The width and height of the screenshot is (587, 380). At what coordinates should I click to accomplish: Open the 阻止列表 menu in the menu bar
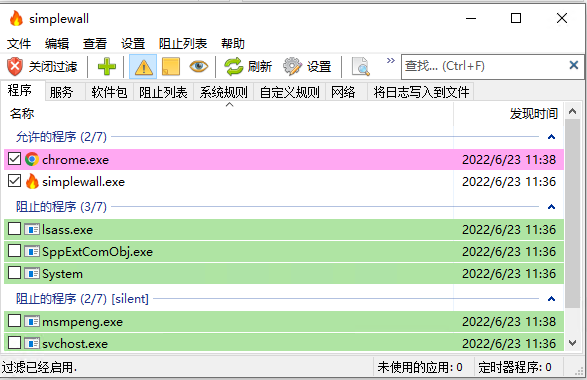click(x=183, y=43)
